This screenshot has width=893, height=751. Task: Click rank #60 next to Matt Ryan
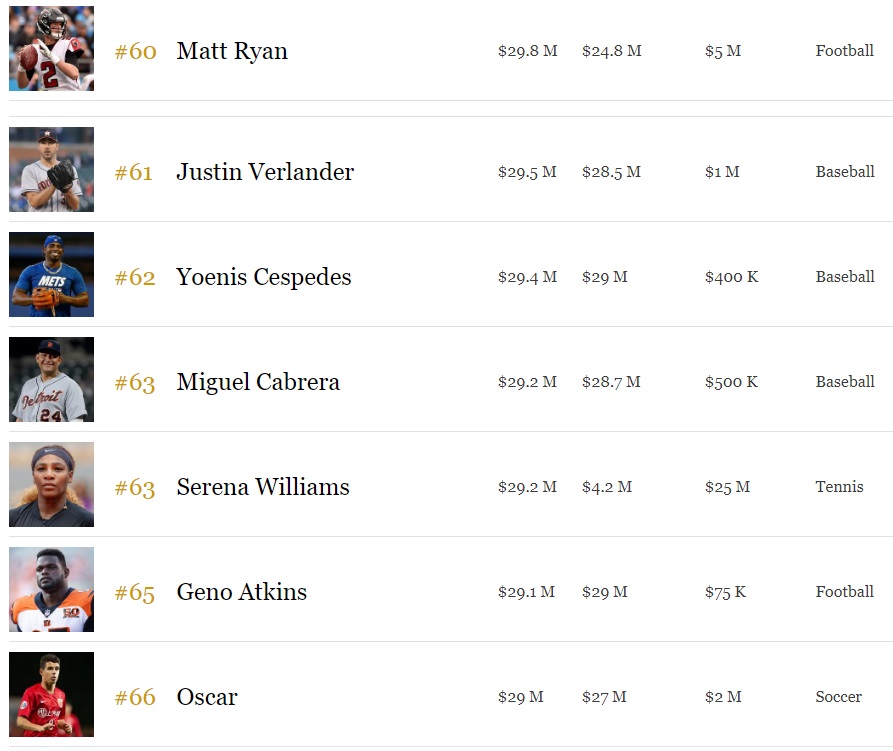tap(136, 52)
